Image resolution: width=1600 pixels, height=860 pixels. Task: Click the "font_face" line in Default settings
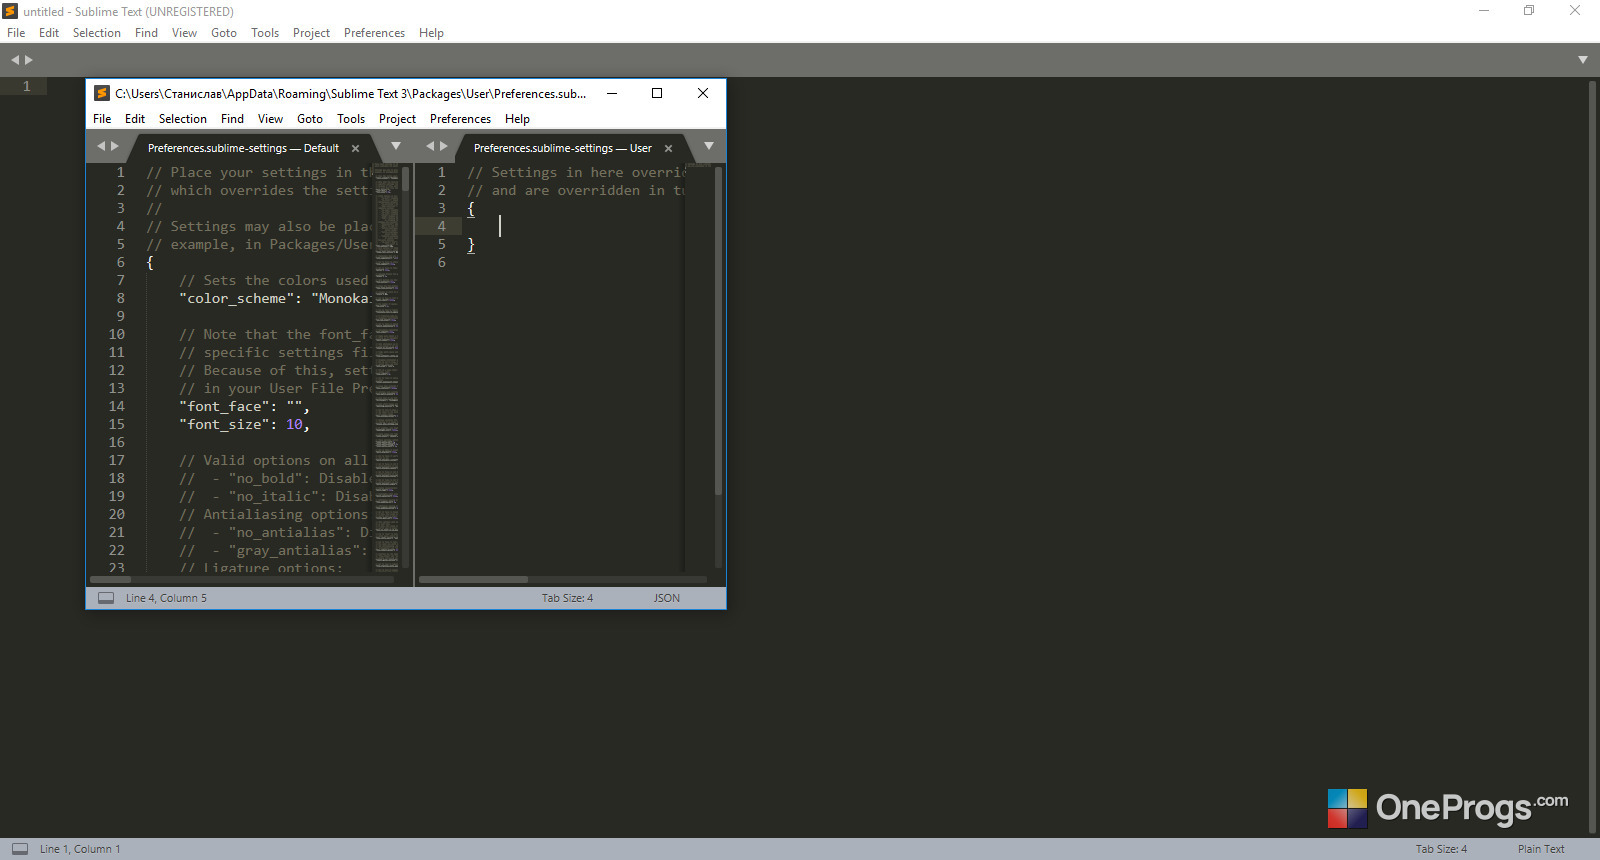coord(245,406)
